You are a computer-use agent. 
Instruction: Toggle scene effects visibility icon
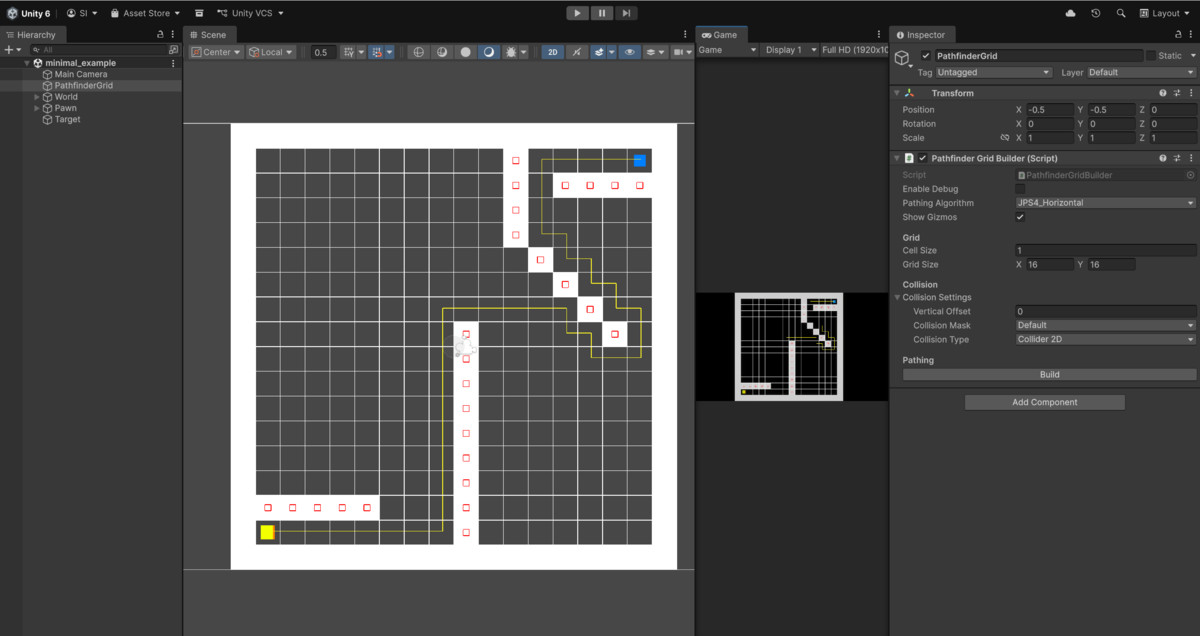tap(599, 51)
